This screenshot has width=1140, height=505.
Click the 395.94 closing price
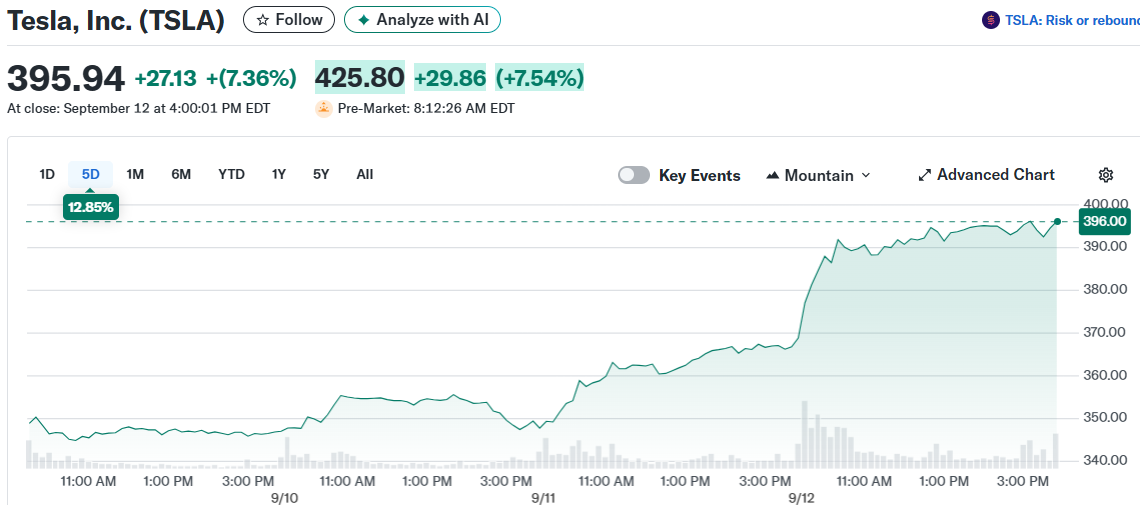66,78
